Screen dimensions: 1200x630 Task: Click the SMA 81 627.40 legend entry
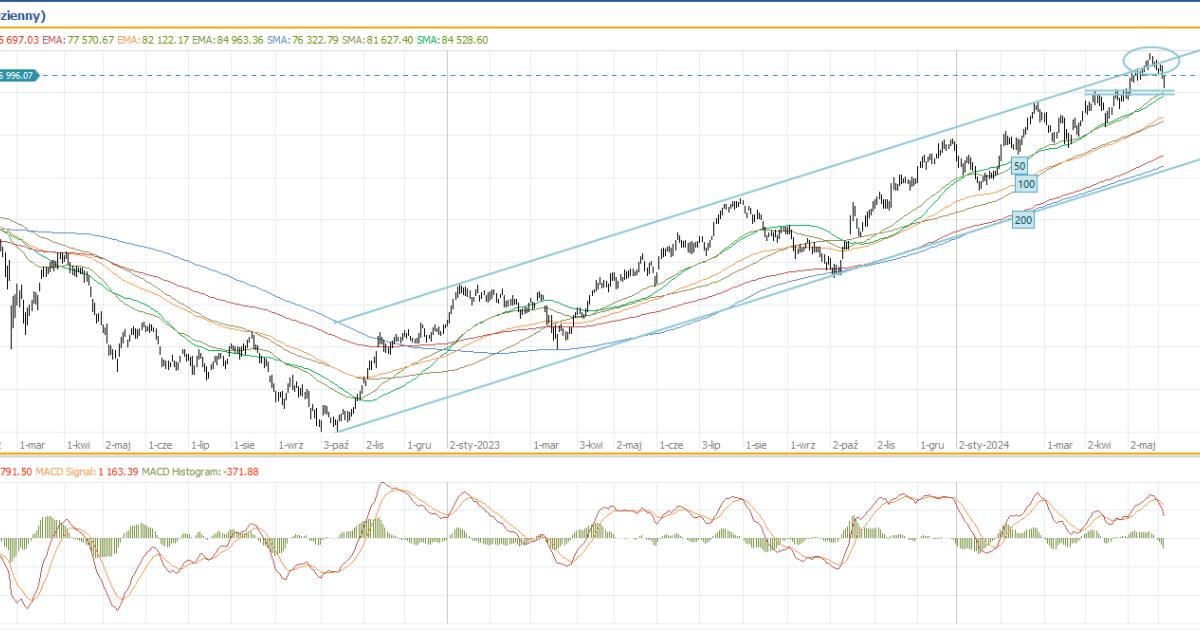[378, 39]
